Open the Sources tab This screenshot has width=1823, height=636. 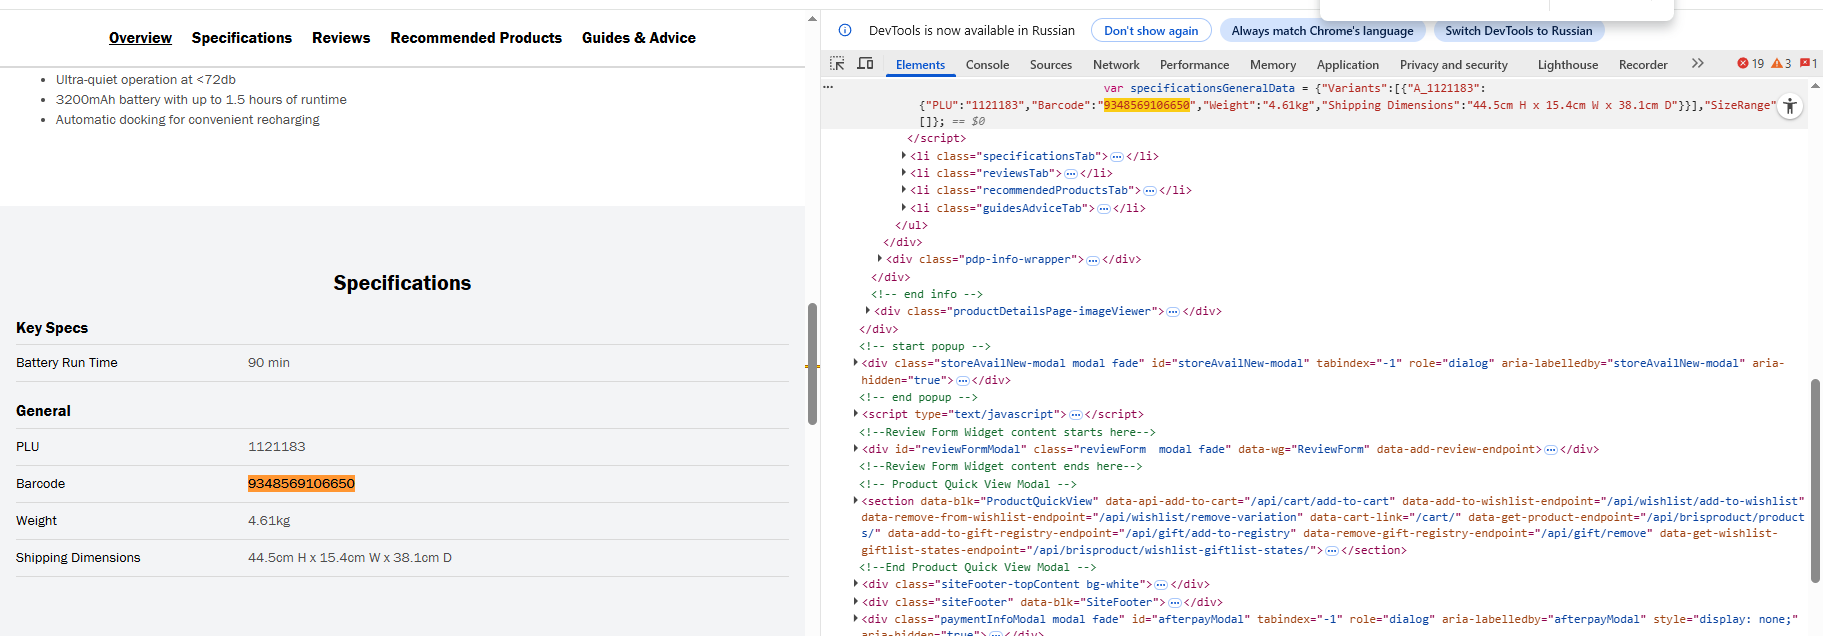pyautogui.click(x=1051, y=65)
